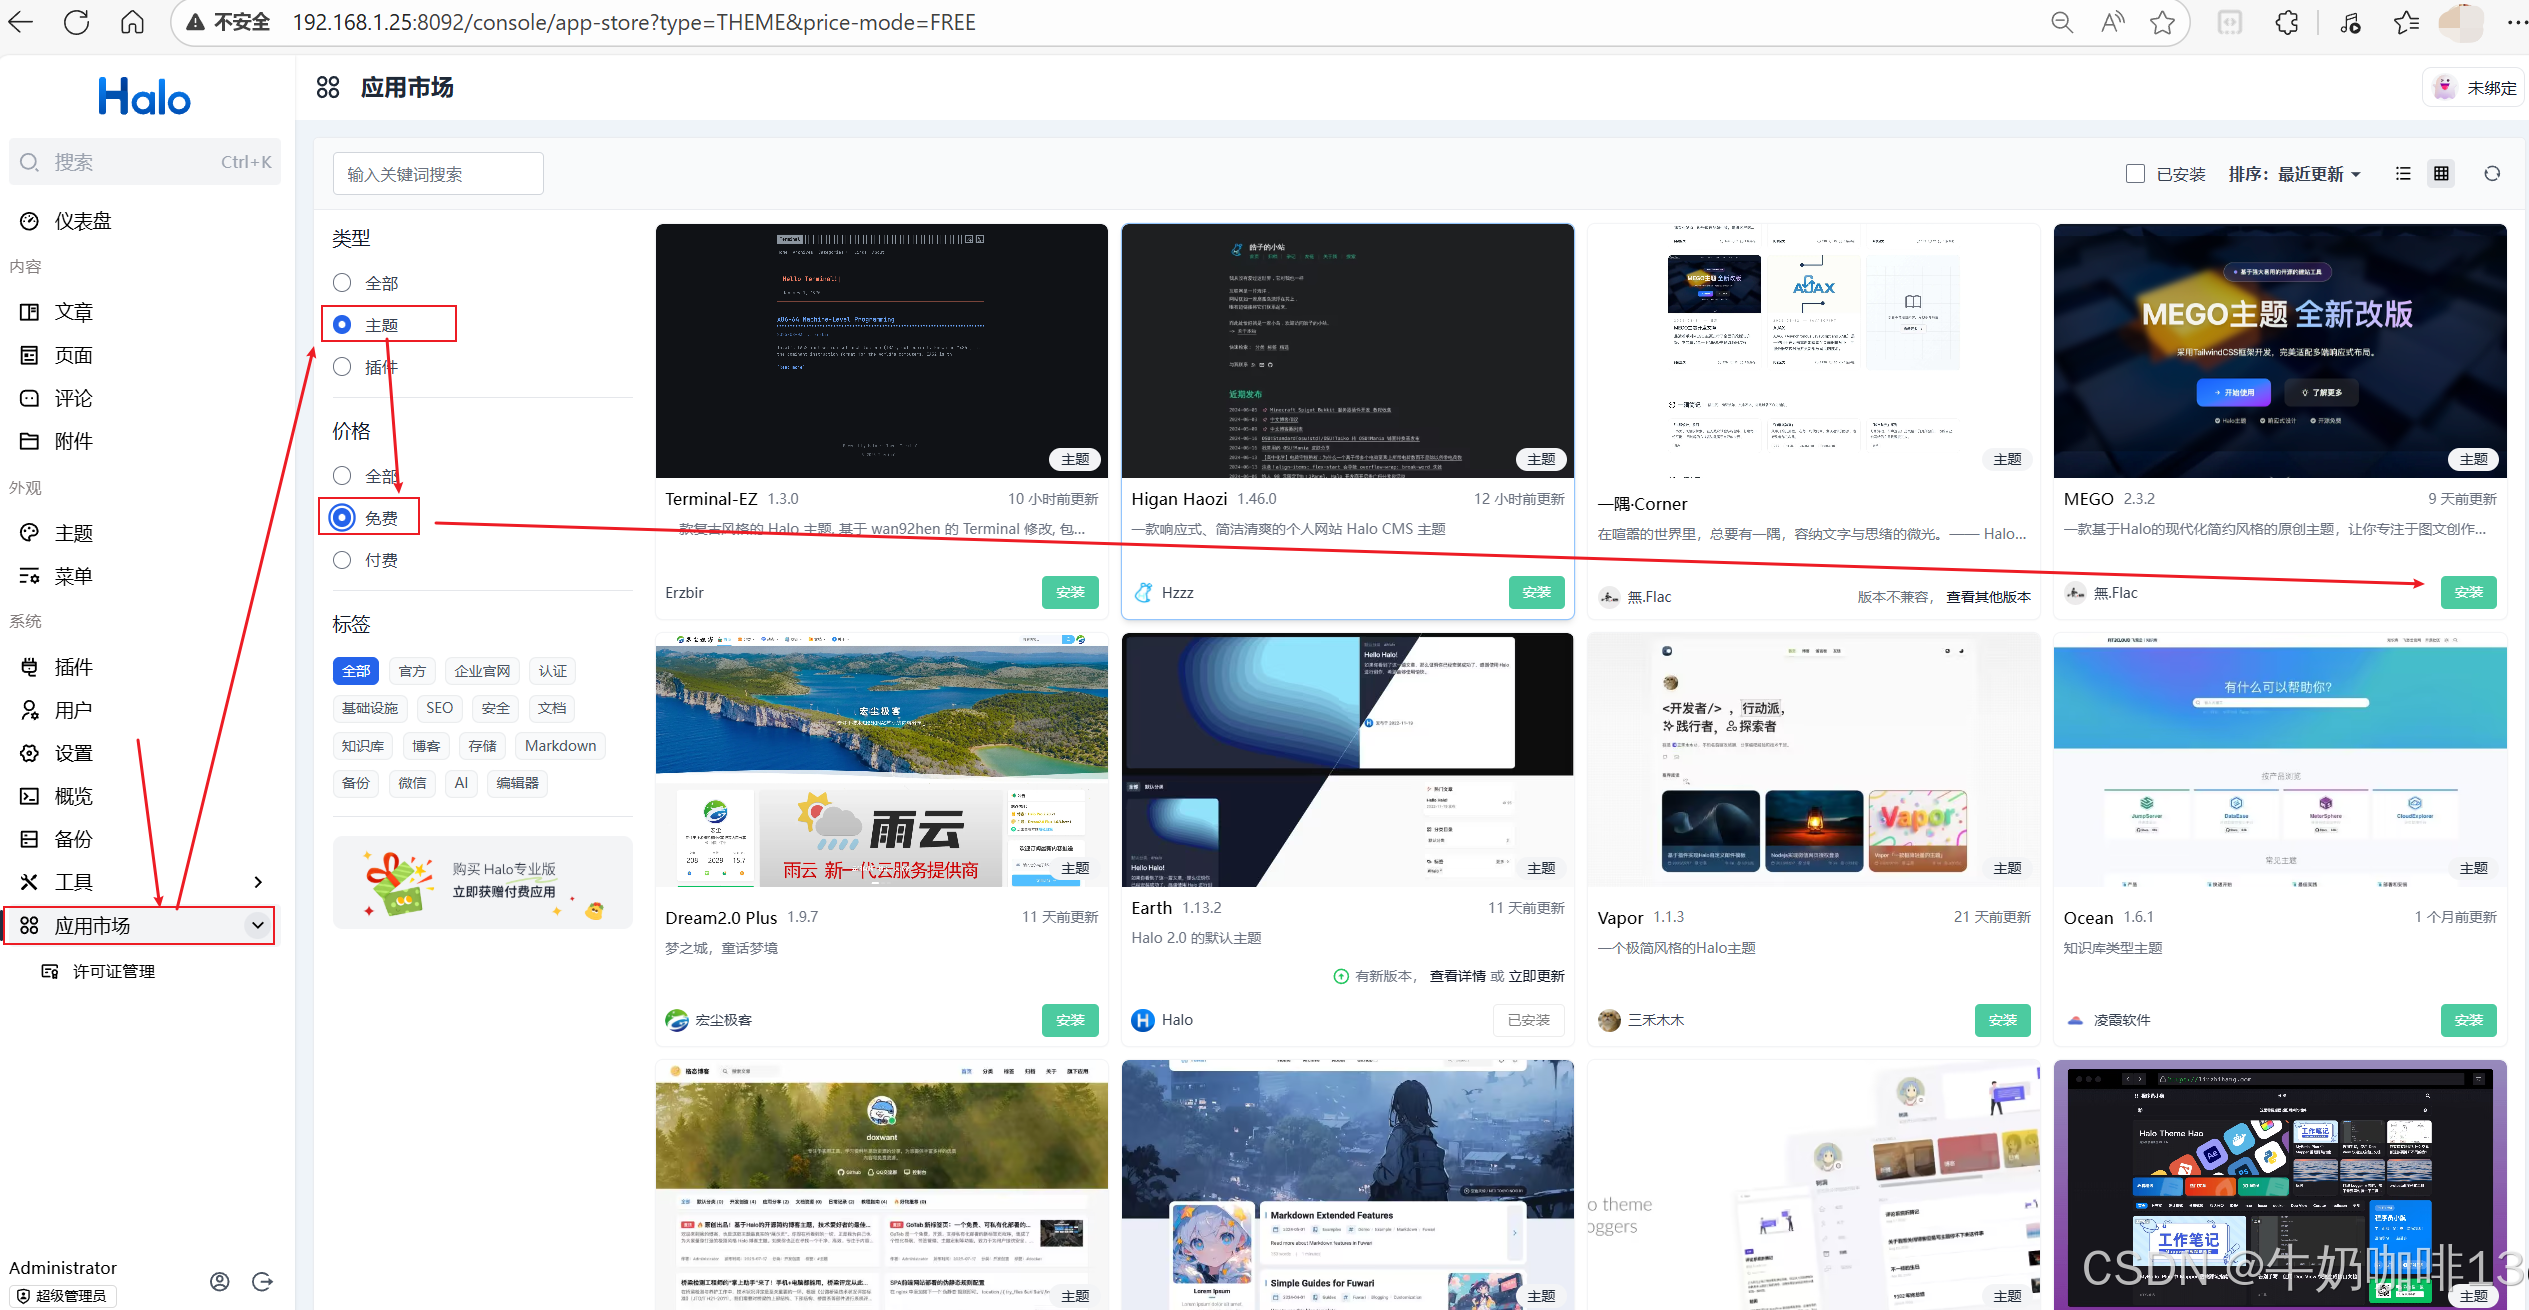Image resolution: width=2529 pixels, height=1310 pixels.
Task: Open 许可证管理 in sidebar menu
Action: tap(113, 971)
